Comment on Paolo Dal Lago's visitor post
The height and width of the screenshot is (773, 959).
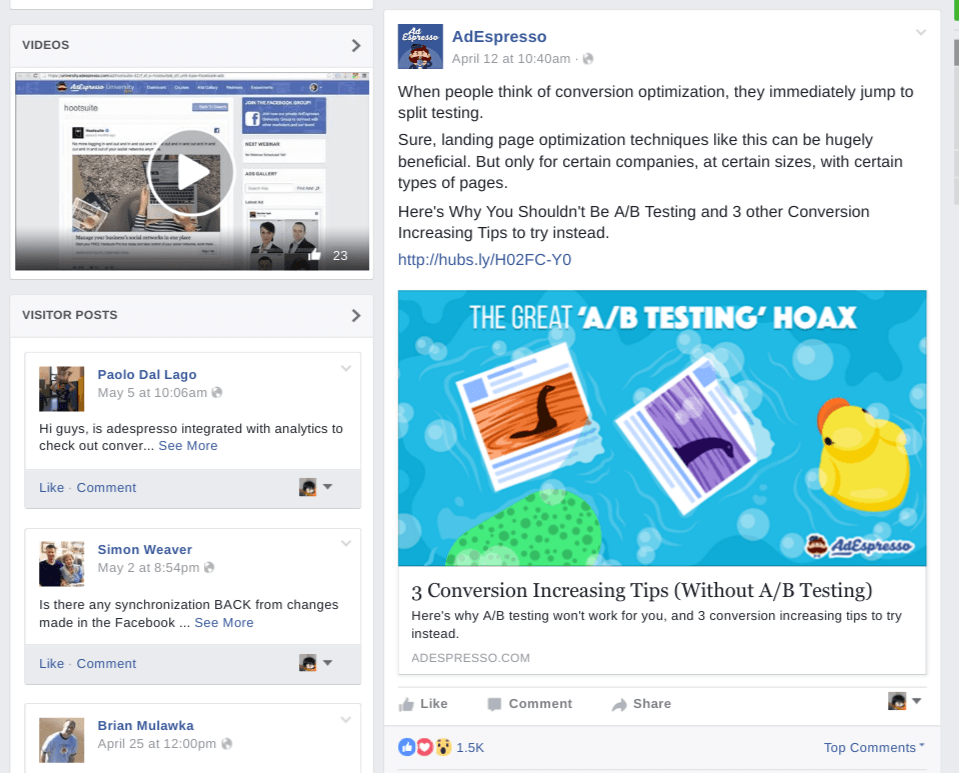tap(106, 487)
